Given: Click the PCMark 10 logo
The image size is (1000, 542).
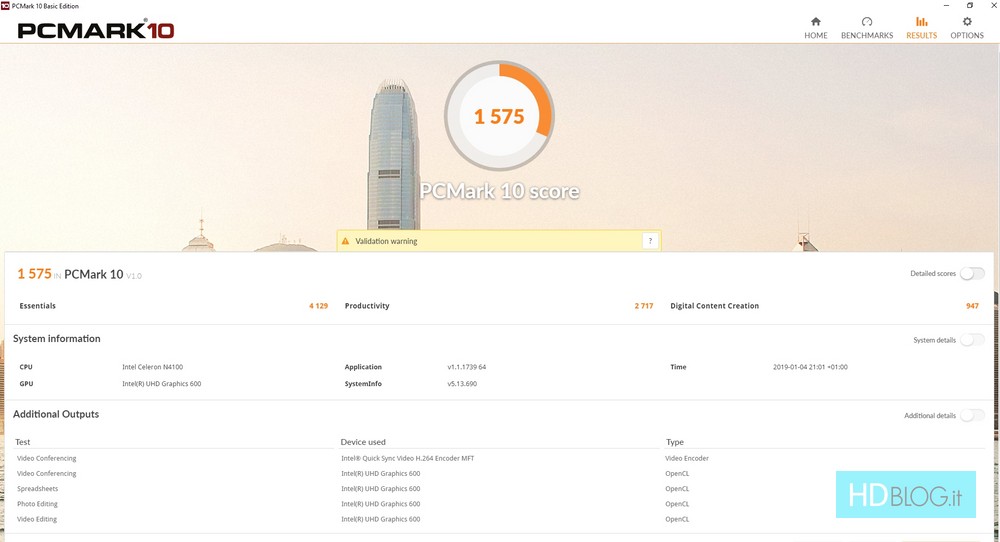Looking at the screenshot, I should point(96,30).
